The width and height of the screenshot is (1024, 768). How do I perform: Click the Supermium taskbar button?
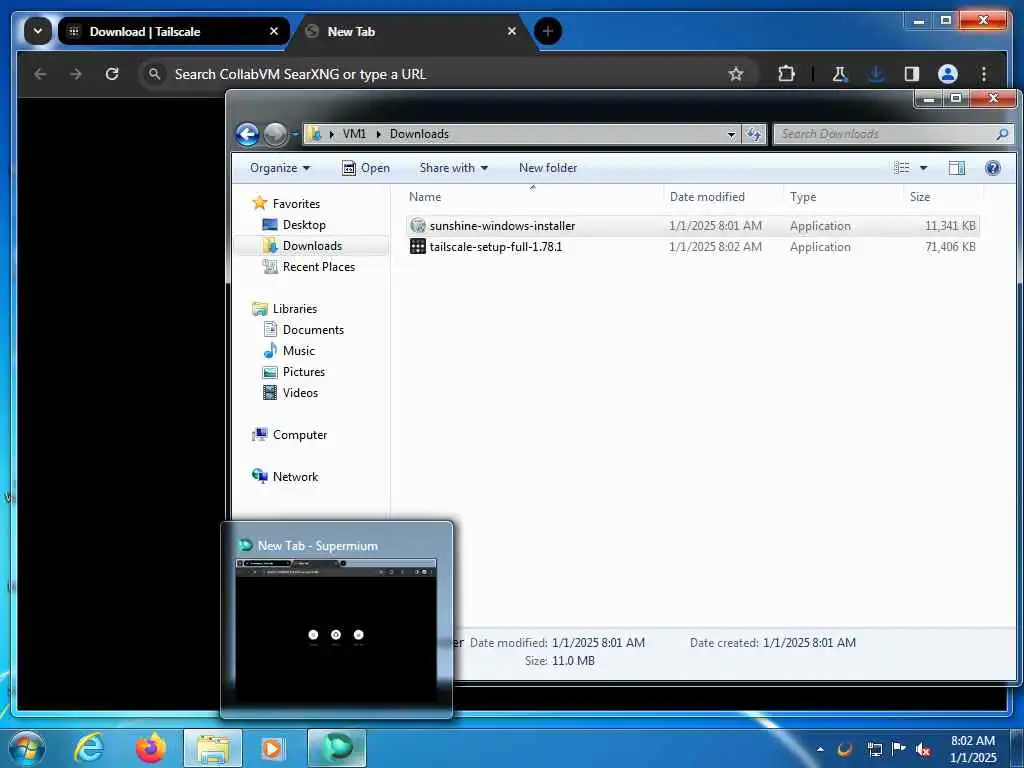click(337, 748)
